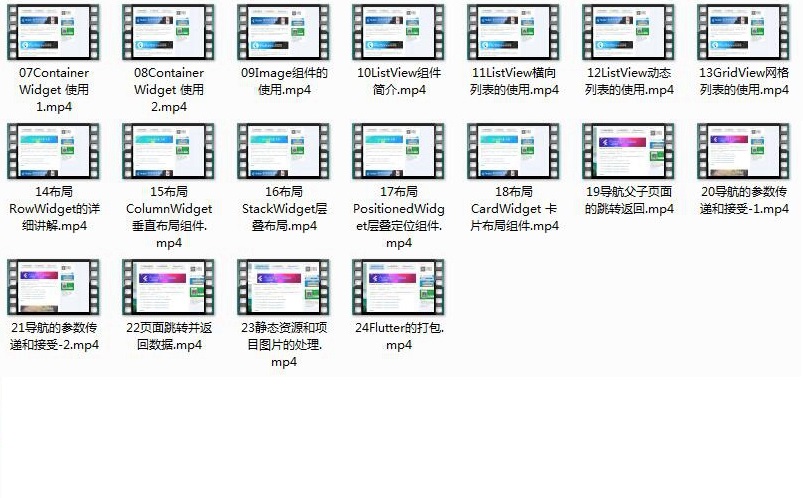Select the 13GridView网格列表的使用.mp4 video icon
Screen dimensions: 803x498
(x=744, y=33)
